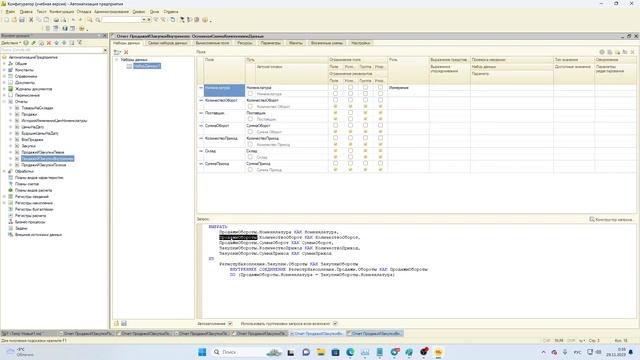This screenshot has height=360, width=640.
Task: Click the Copy toolbar icon
Action: tap(39, 20)
